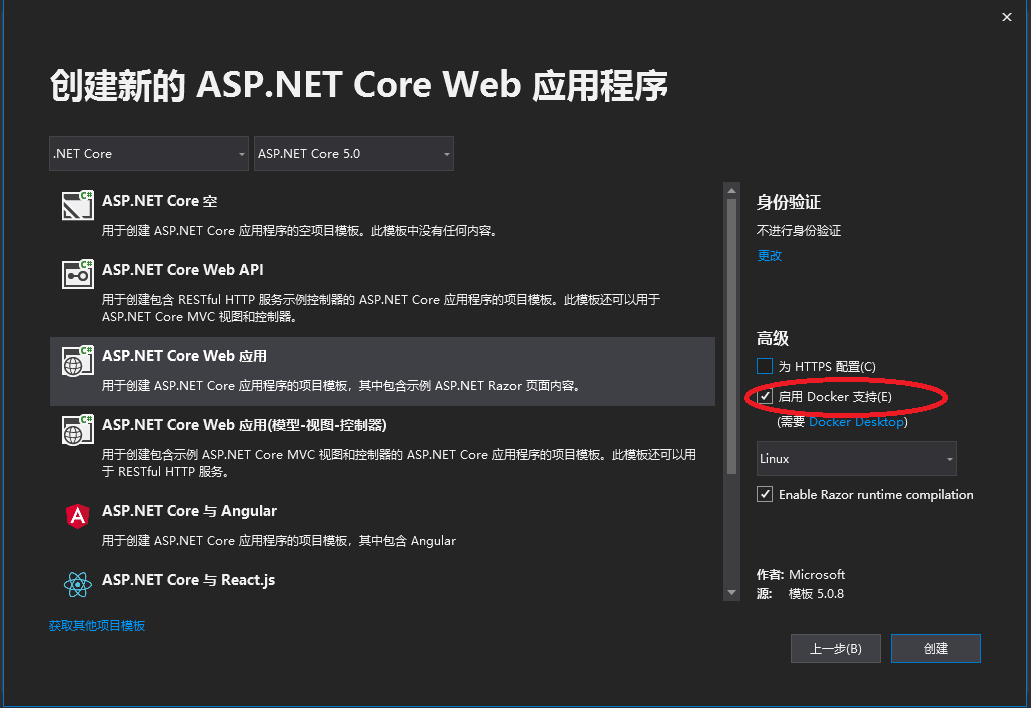Click the 作者: Microsoft author text
Viewport: 1031px width, 708px height.
pos(801,575)
